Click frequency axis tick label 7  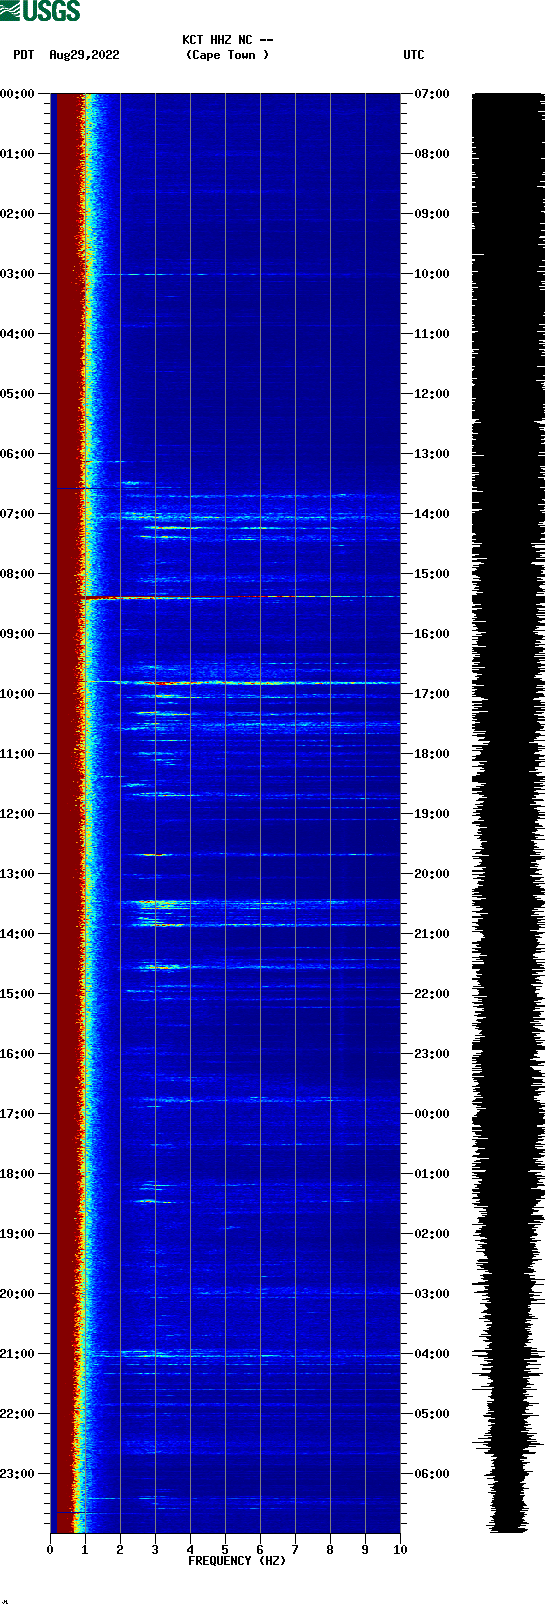[x=295, y=1550]
